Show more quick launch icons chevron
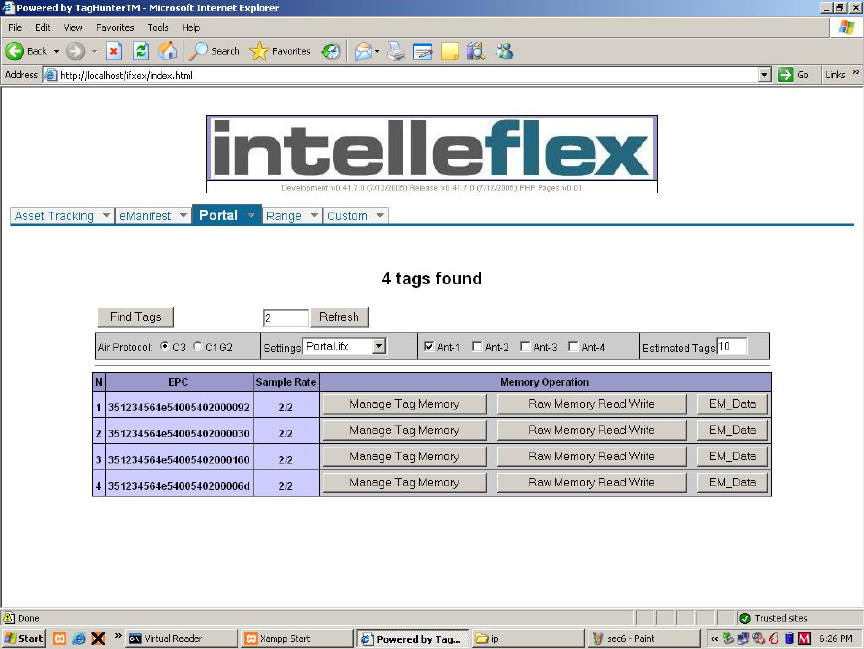This screenshot has height=649, width=864. 118,636
